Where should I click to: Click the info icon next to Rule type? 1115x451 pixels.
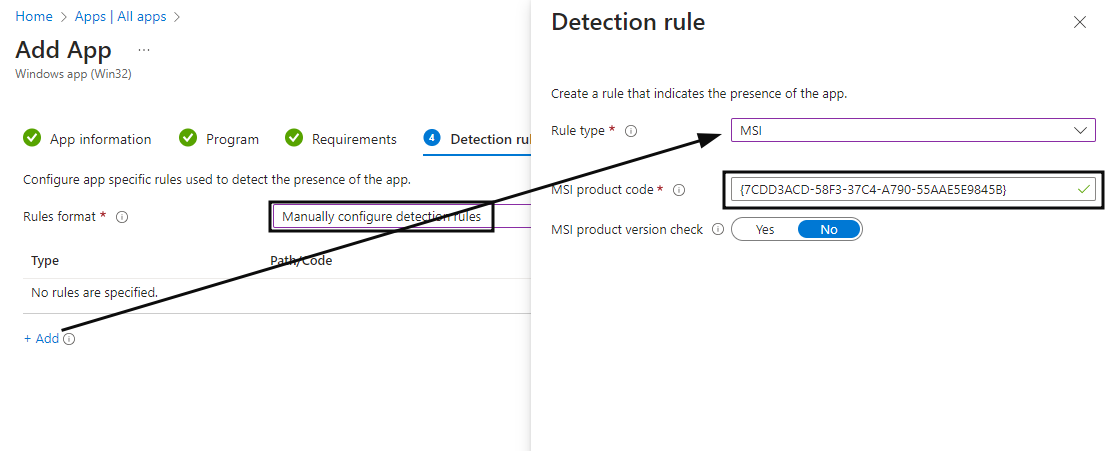tap(631, 131)
